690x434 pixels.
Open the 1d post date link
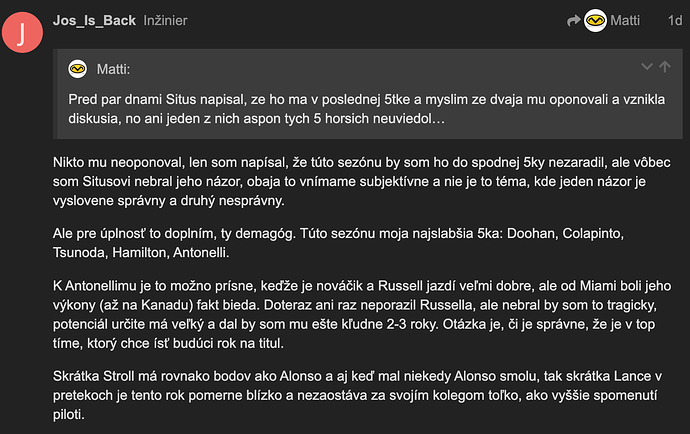tap(675, 20)
